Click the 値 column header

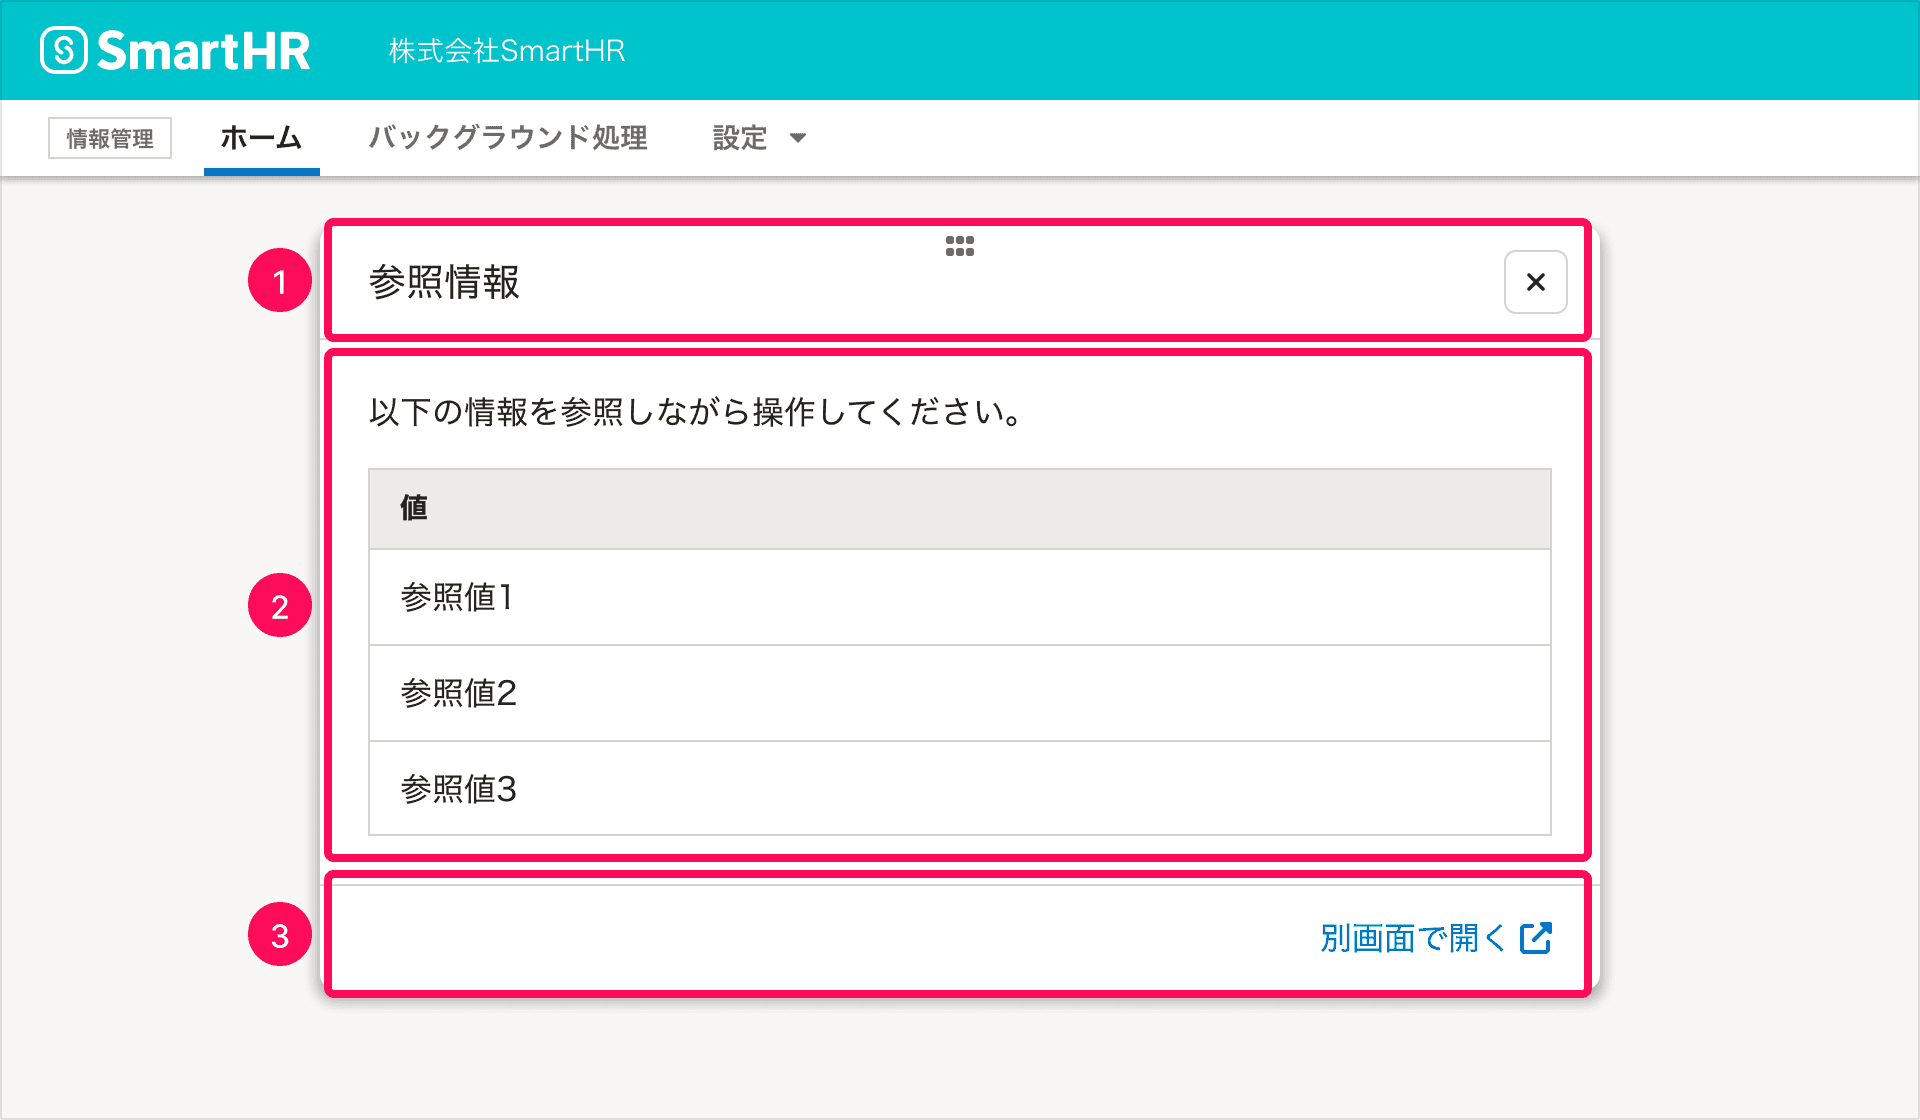coord(413,508)
